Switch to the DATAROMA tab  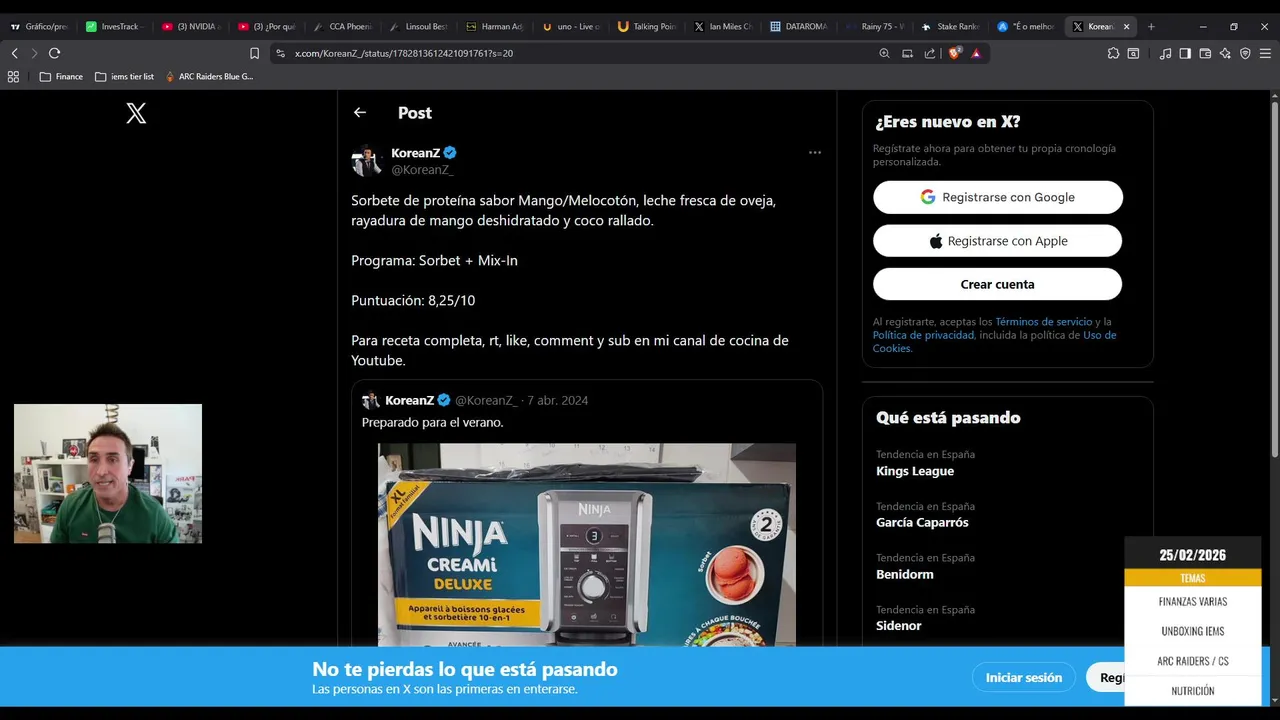pos(799,27)
